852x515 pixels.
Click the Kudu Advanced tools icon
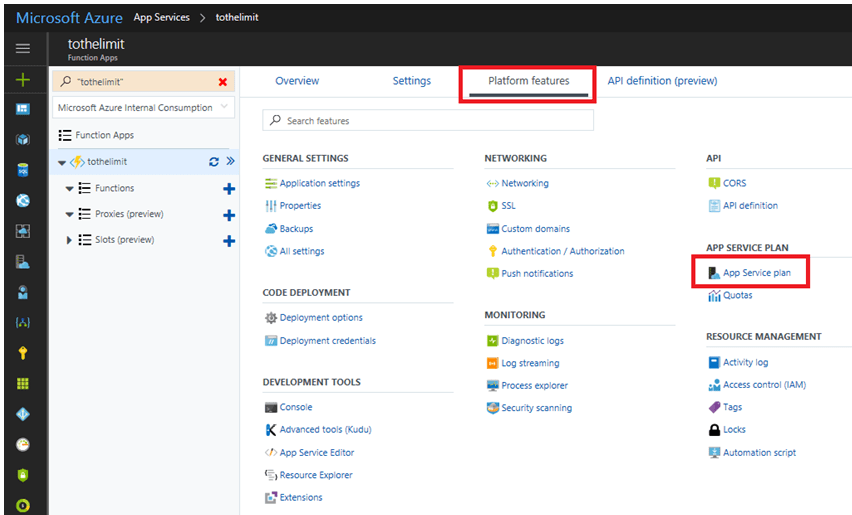271,430
